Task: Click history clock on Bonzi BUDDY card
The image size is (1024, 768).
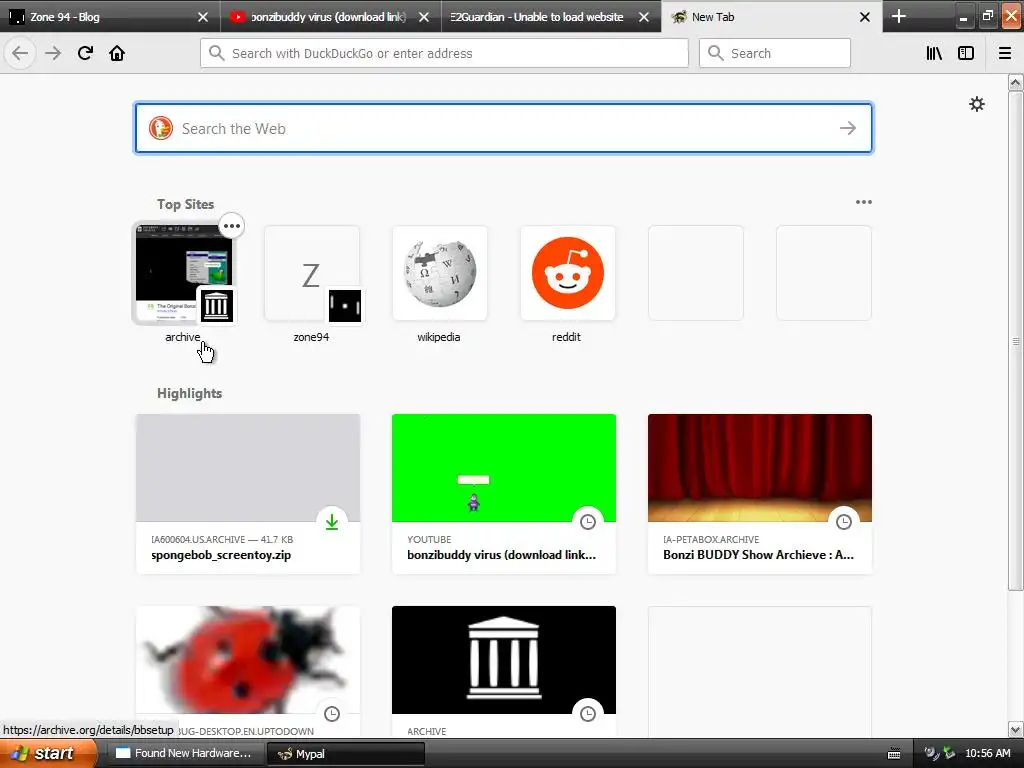Action: (844, 521)
